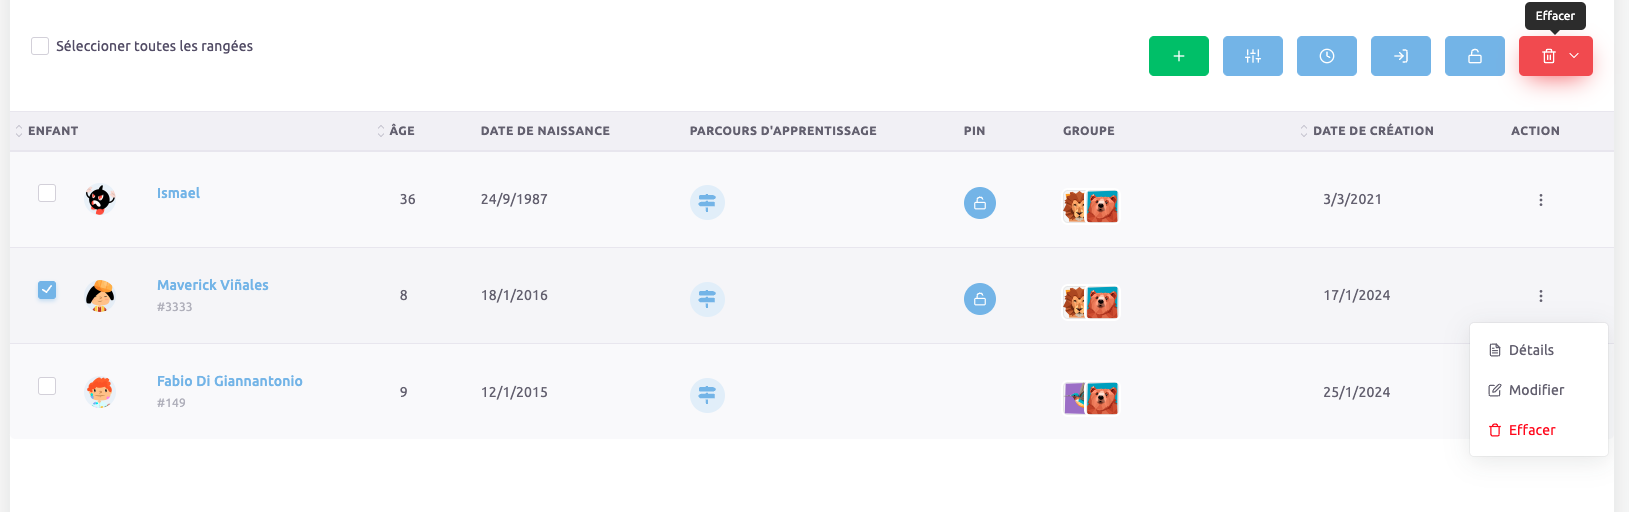This screenshot has width=1629, height=512.
Task: Click Ismael's learning path signpost icon
Action: [707, 203]
